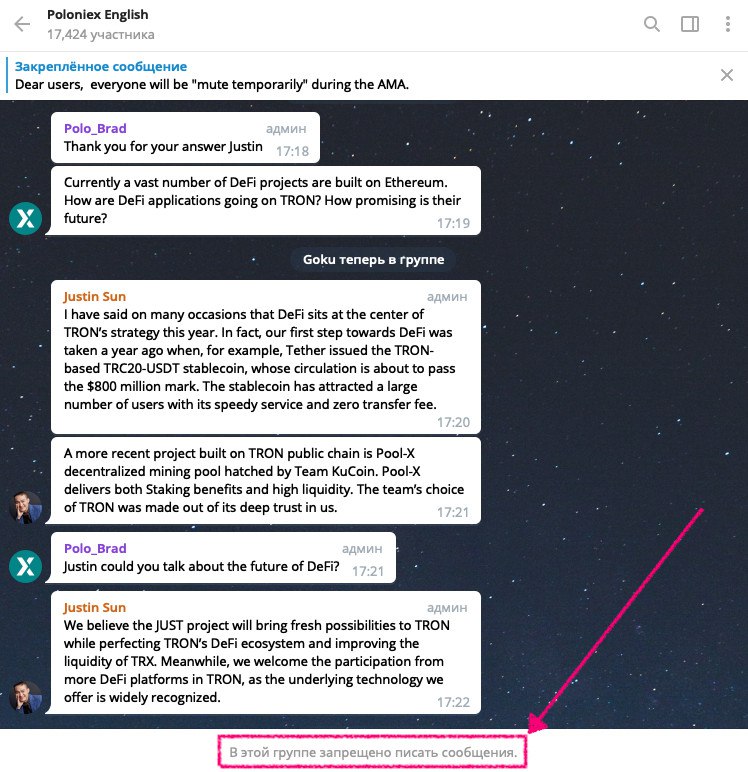This screenshot has width=748, height=772.
Task: Select the message about TRC20-USDT stablecoin
Action: point(266,357)
